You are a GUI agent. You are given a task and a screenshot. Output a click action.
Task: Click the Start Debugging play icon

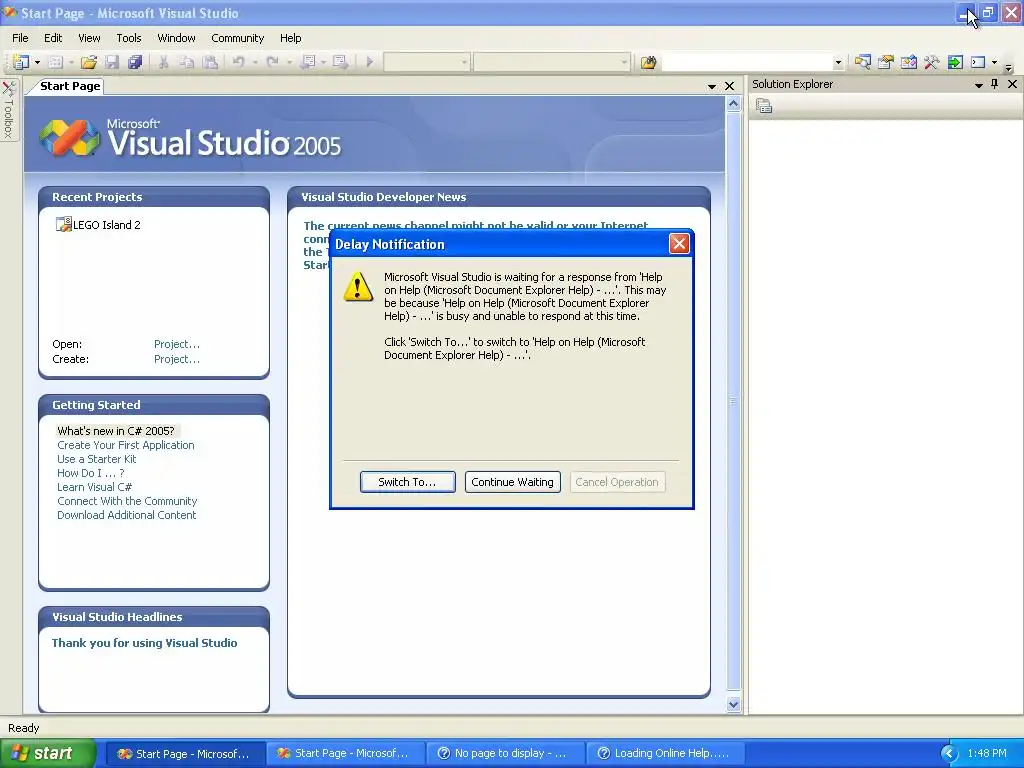coord(370,62)
